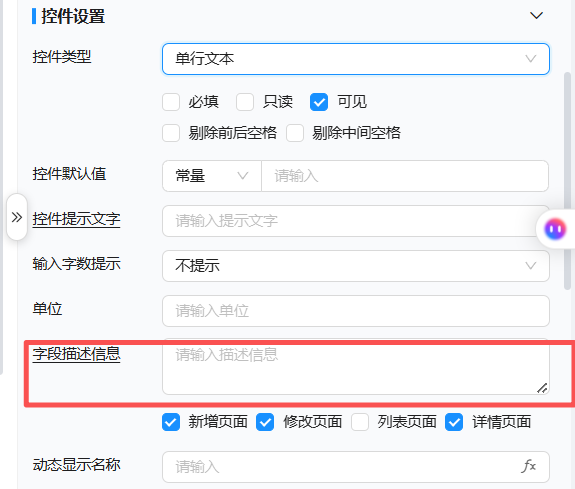
Task: Click the double-arrow panel expand handle
Action: pyautogui.click(x=17, y=217)
